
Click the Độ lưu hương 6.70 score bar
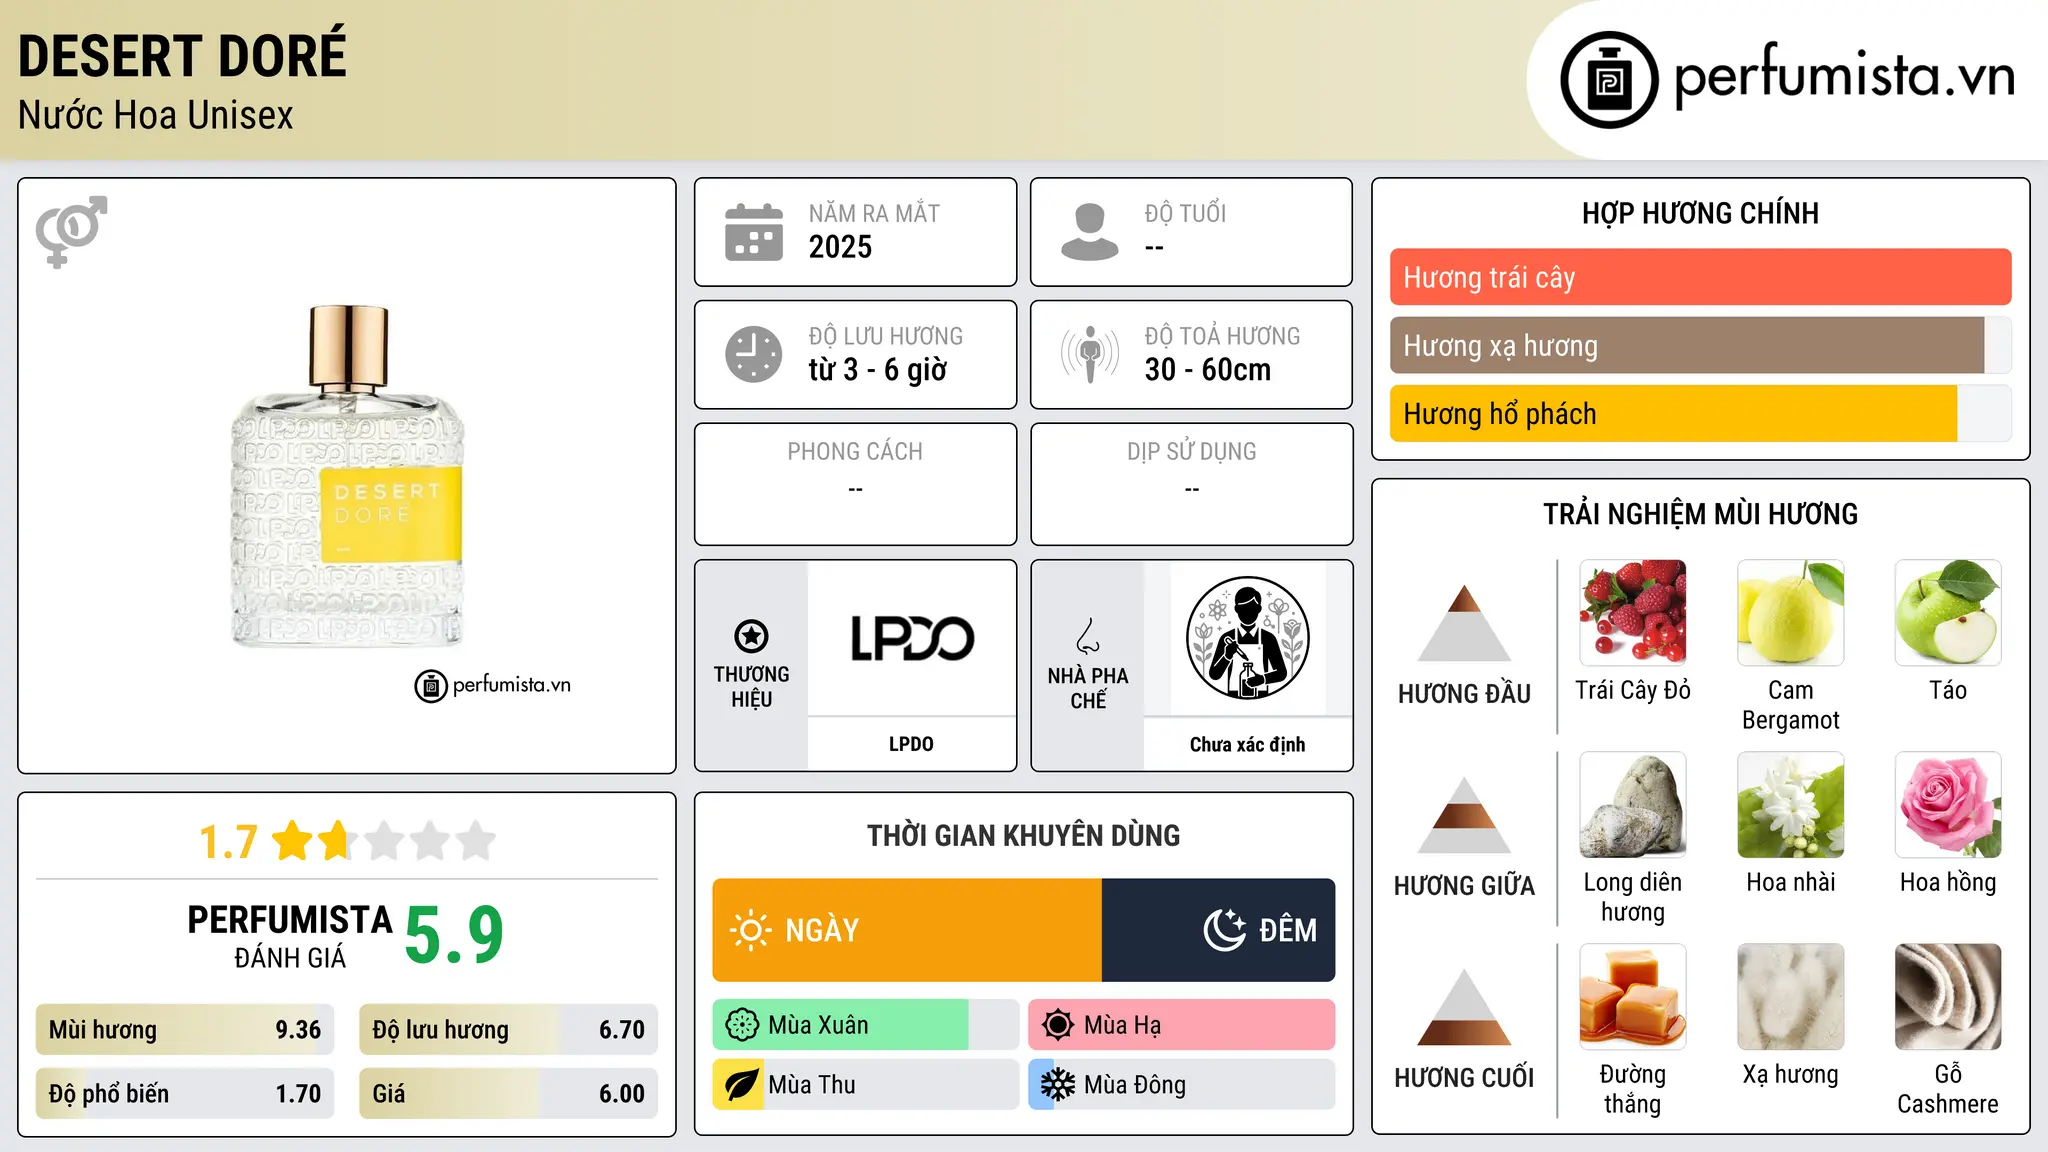508,1029
